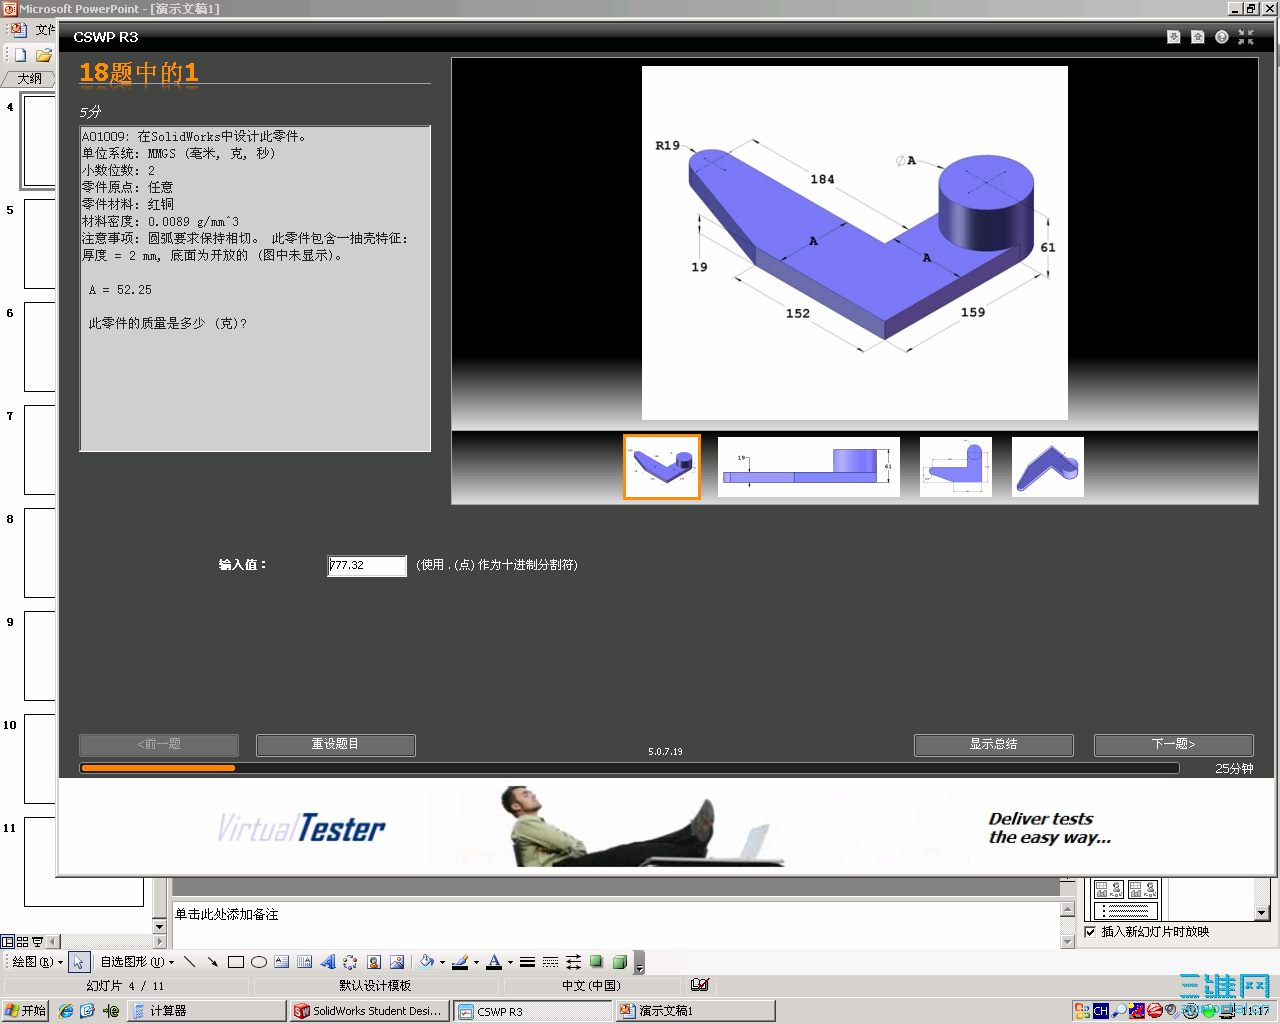Viewport: 1280px width, 1024px height.
Task: Switch to the 演示文稿1 taskbar button
Action: click(696, 1011)
